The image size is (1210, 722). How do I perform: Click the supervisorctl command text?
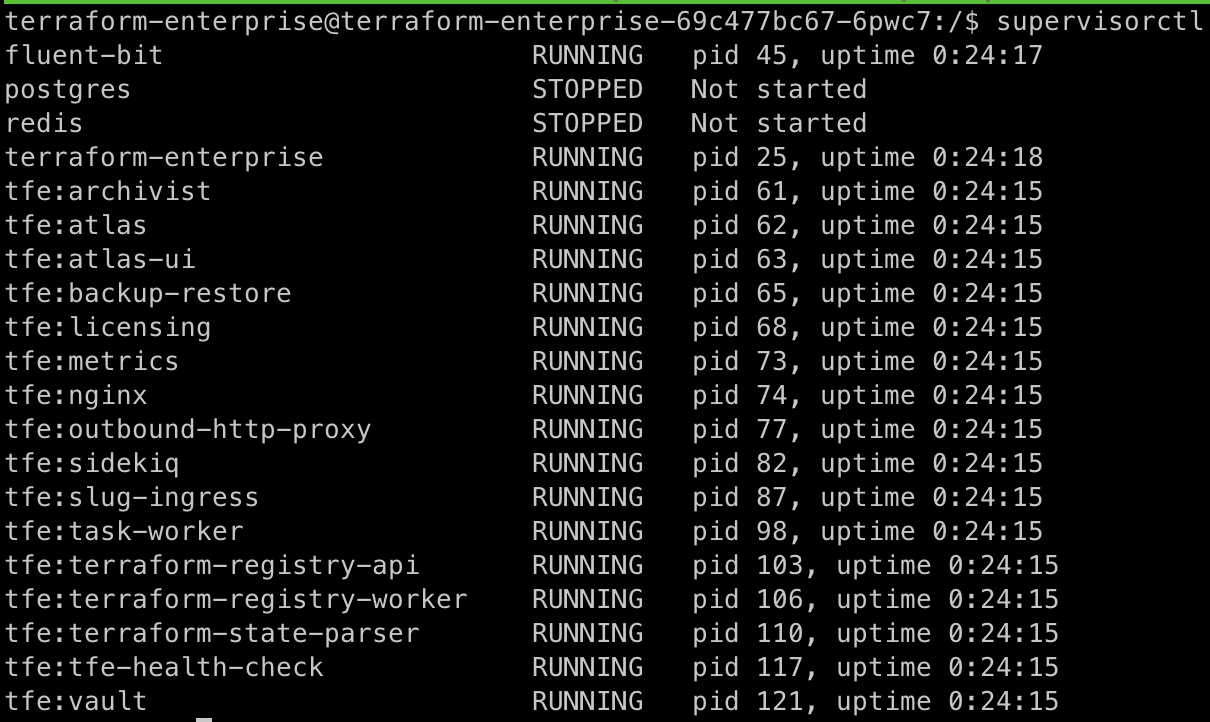[1100, 21]
